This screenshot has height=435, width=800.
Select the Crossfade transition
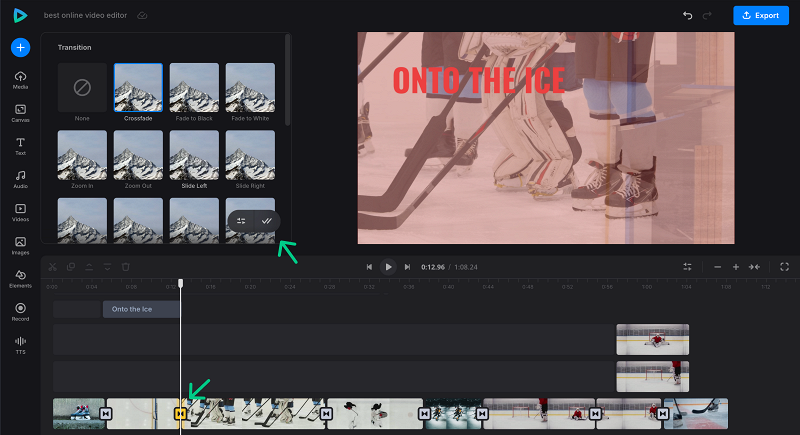(138, 88)
